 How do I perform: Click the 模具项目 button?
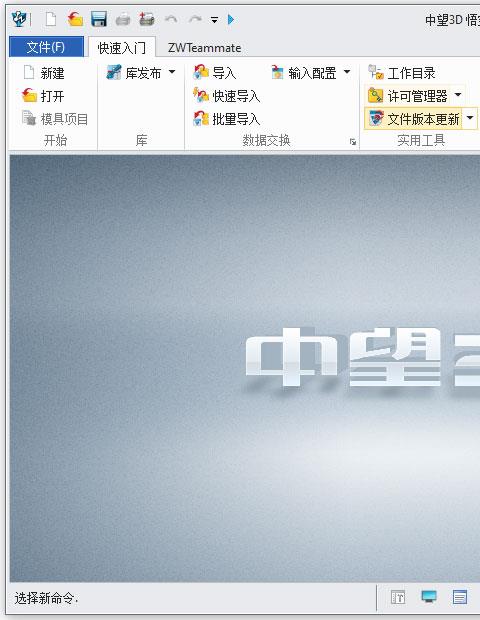[55, 119]
